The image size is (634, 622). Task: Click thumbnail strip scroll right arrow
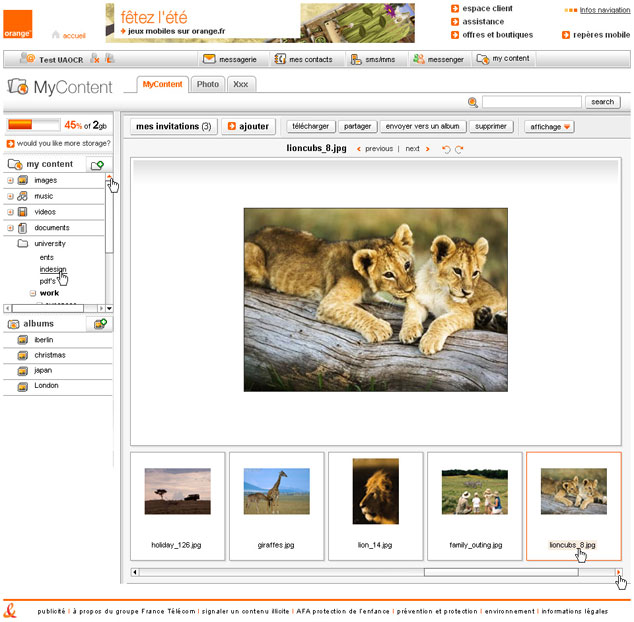[618, 572]
